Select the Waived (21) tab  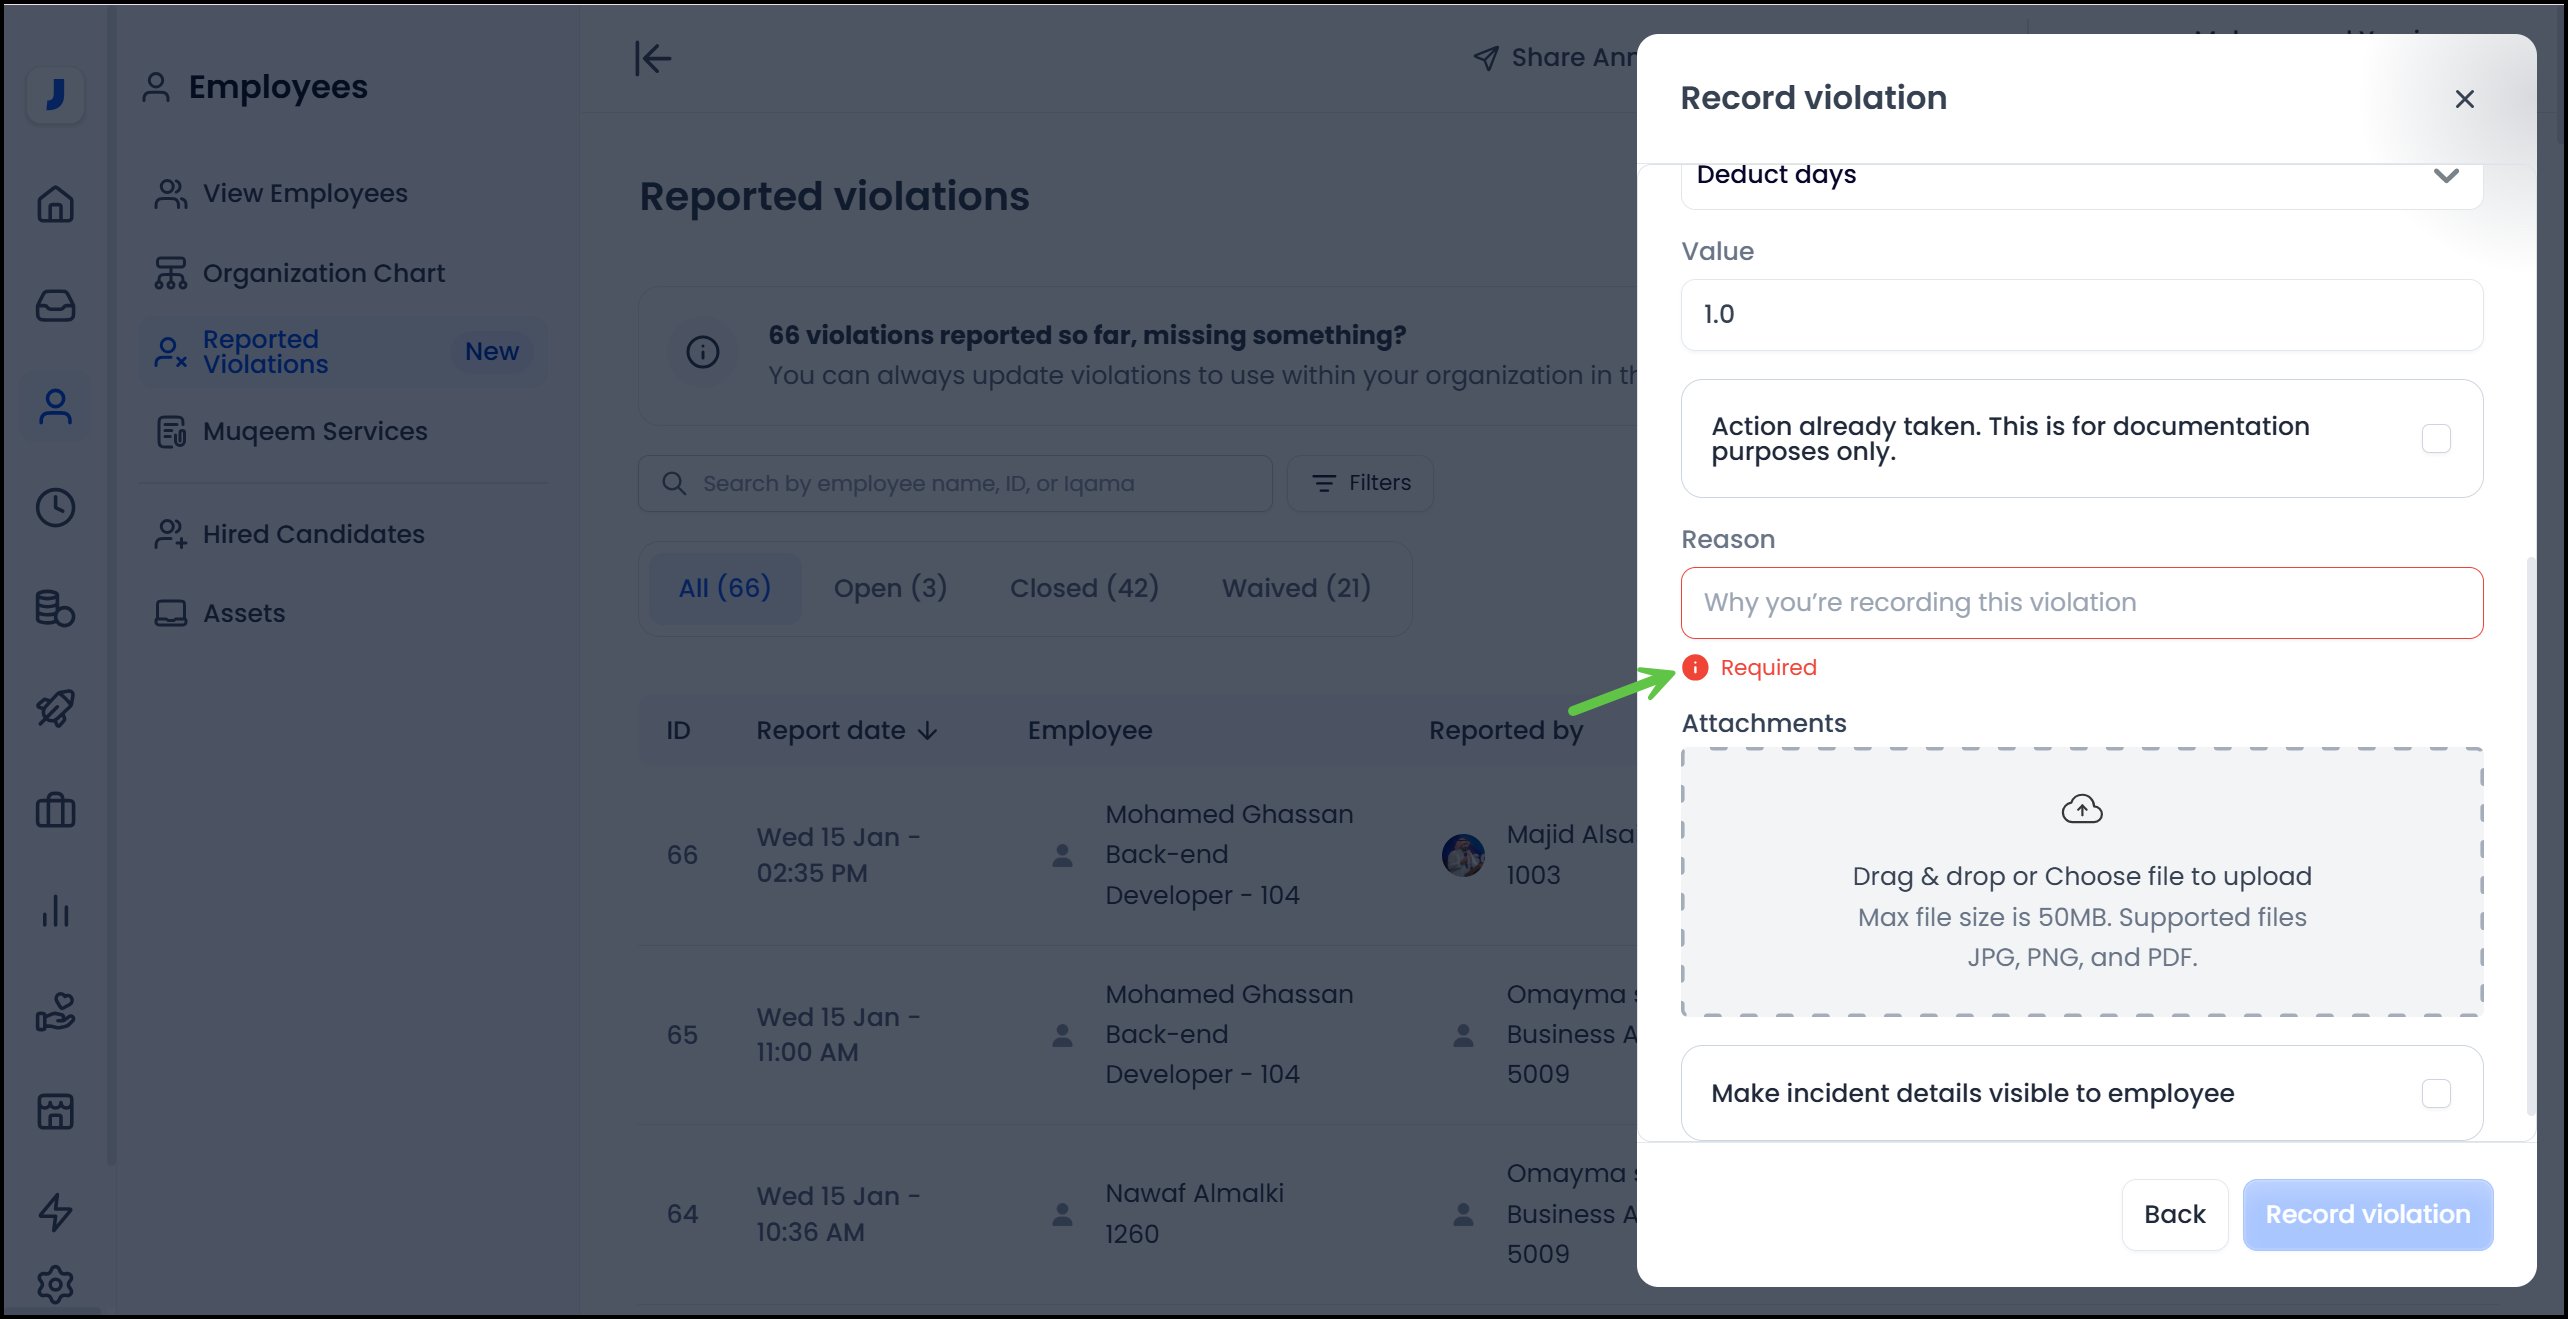tap(1296, 588)
